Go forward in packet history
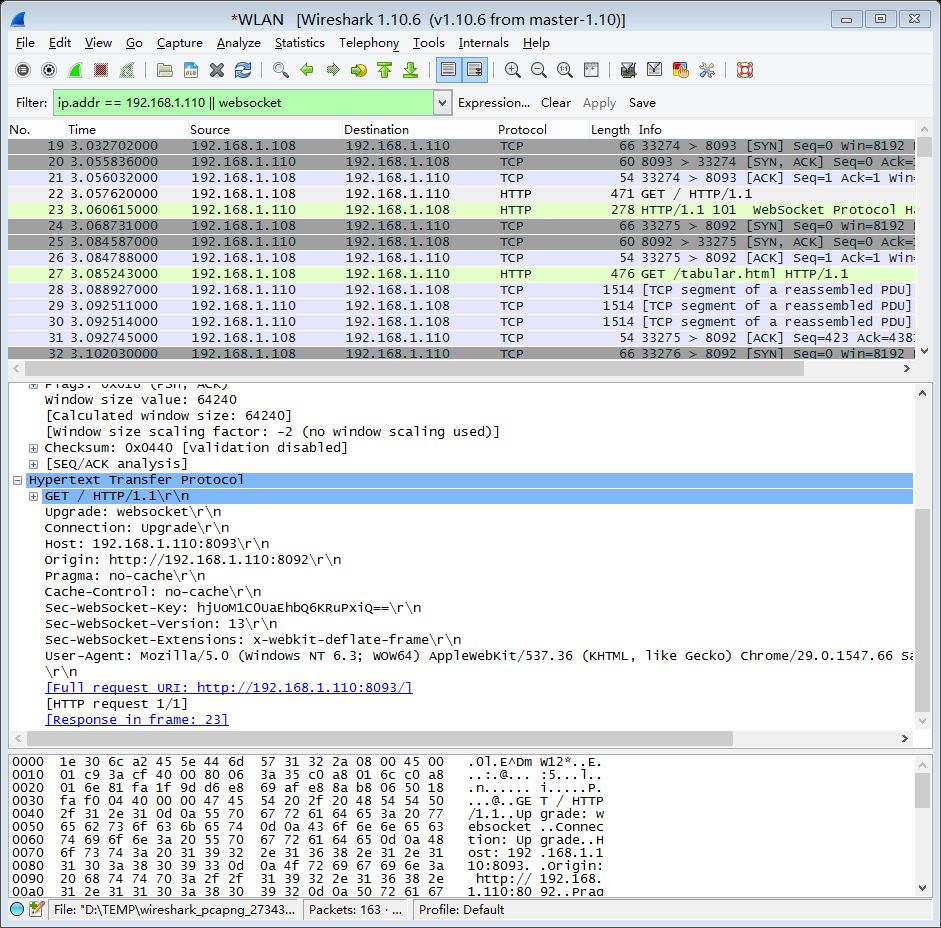Screen dimensions: 941x928 pos(332,70)
